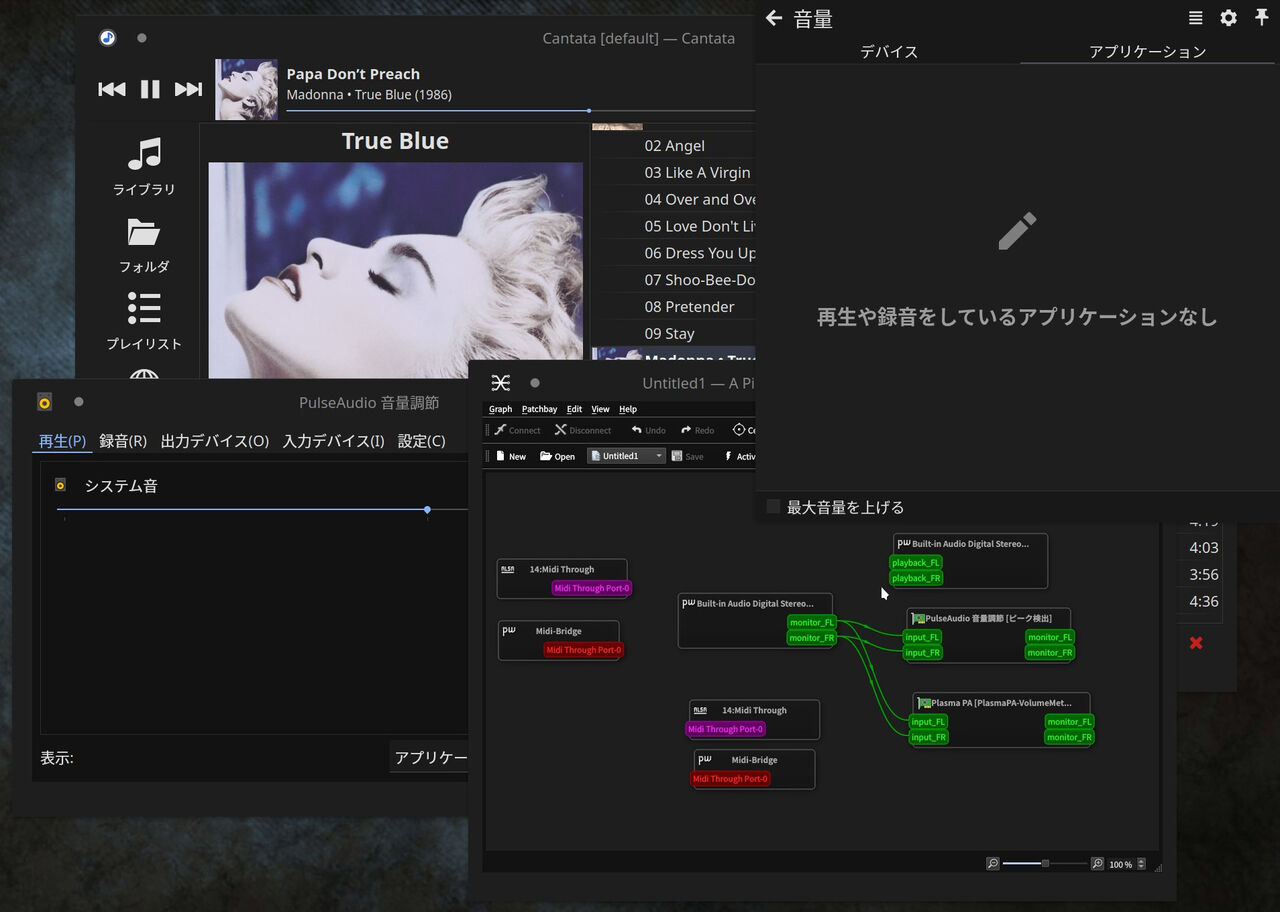
Task: Open the 表示 filter dropdown in PulseAudio 音量調節
Action: tap(430, 757)
